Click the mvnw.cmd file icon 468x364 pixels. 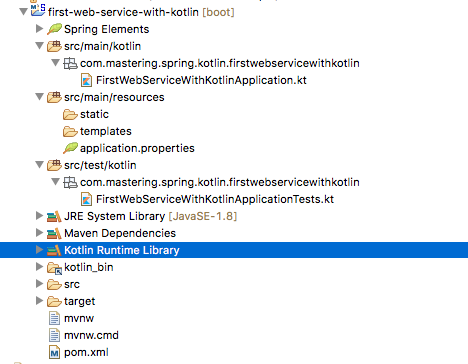pyautogui.click(x=54, y=335)
